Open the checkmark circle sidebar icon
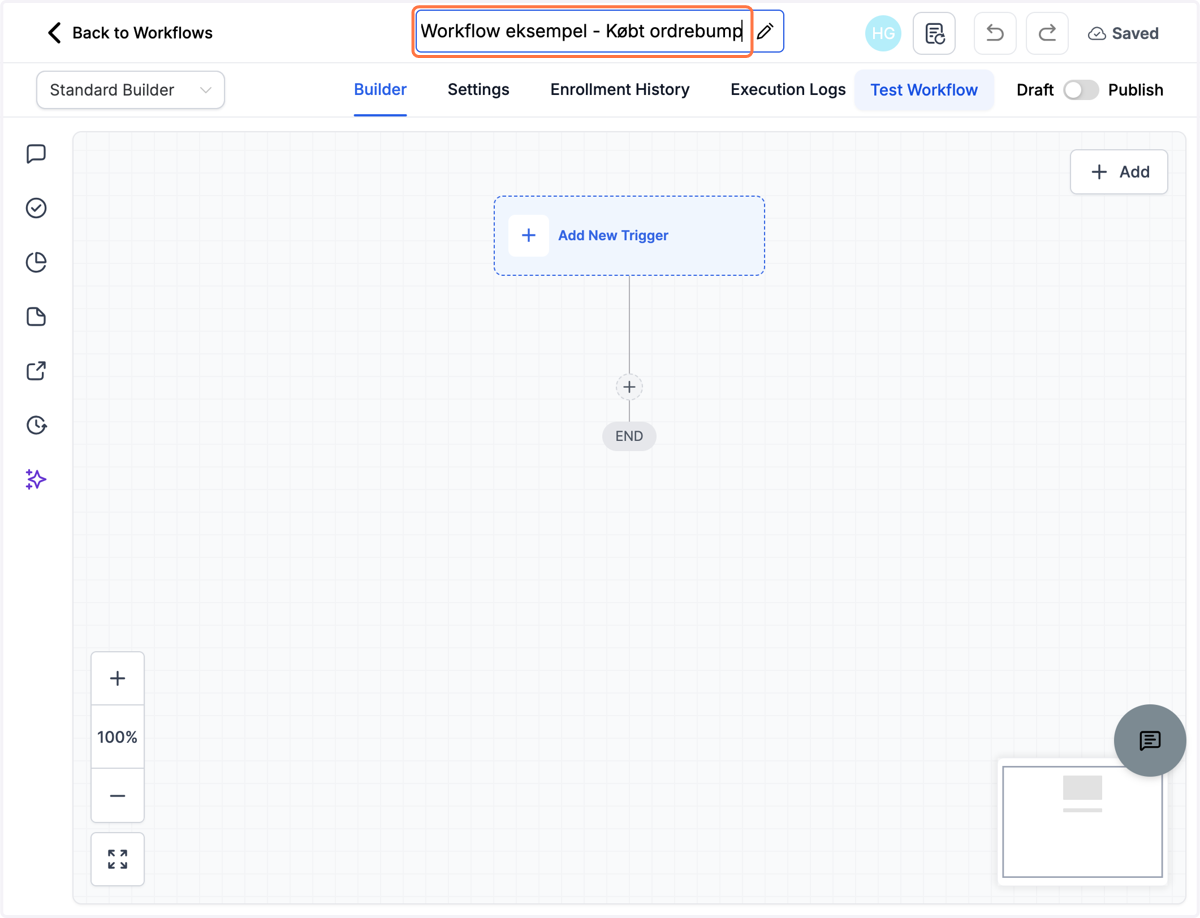Viewport: 1200px width, 918px height. click(x=36, y=208)
